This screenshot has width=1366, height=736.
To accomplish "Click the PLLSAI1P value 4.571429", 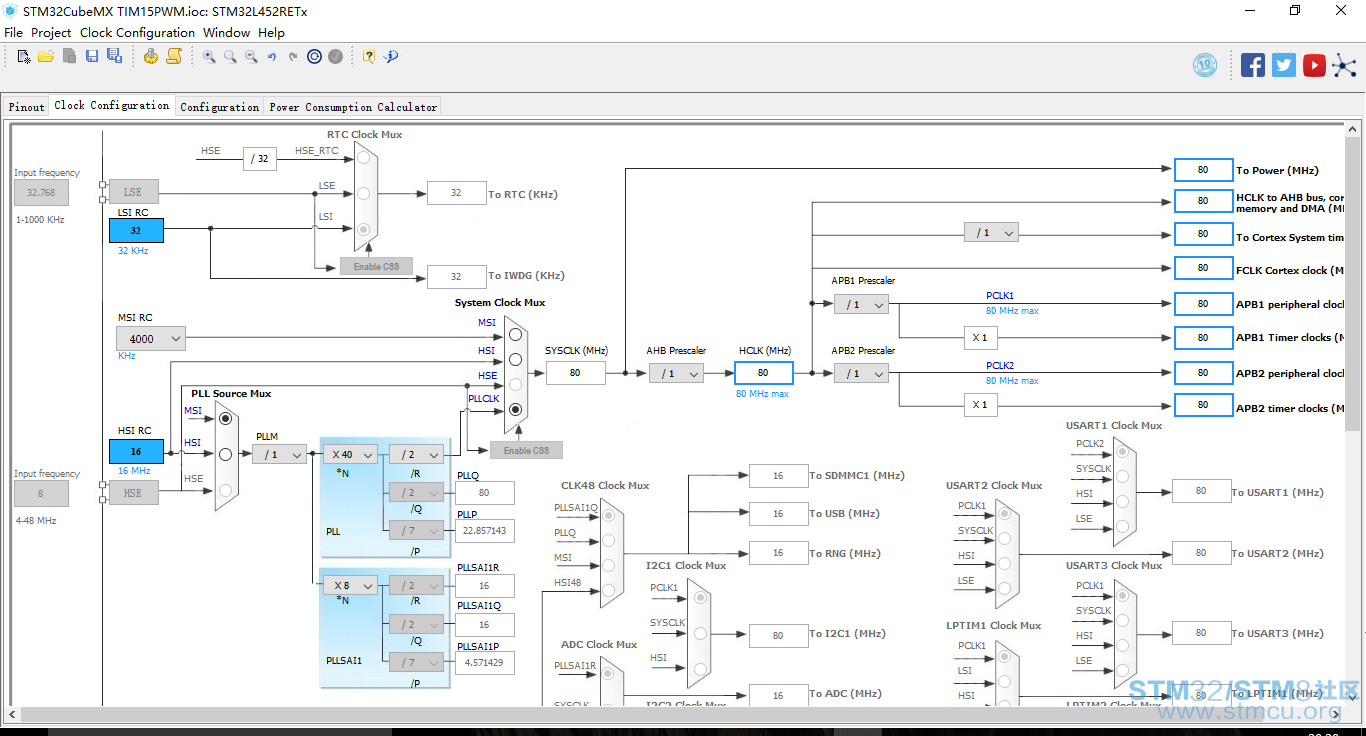I will [x=484, y=662].
